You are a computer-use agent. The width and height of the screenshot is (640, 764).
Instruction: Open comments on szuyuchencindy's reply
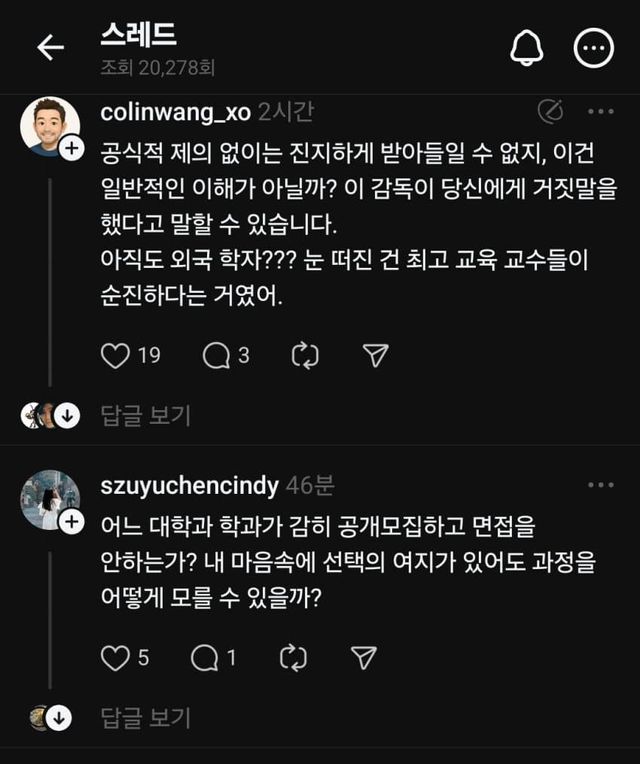[204, 657]
